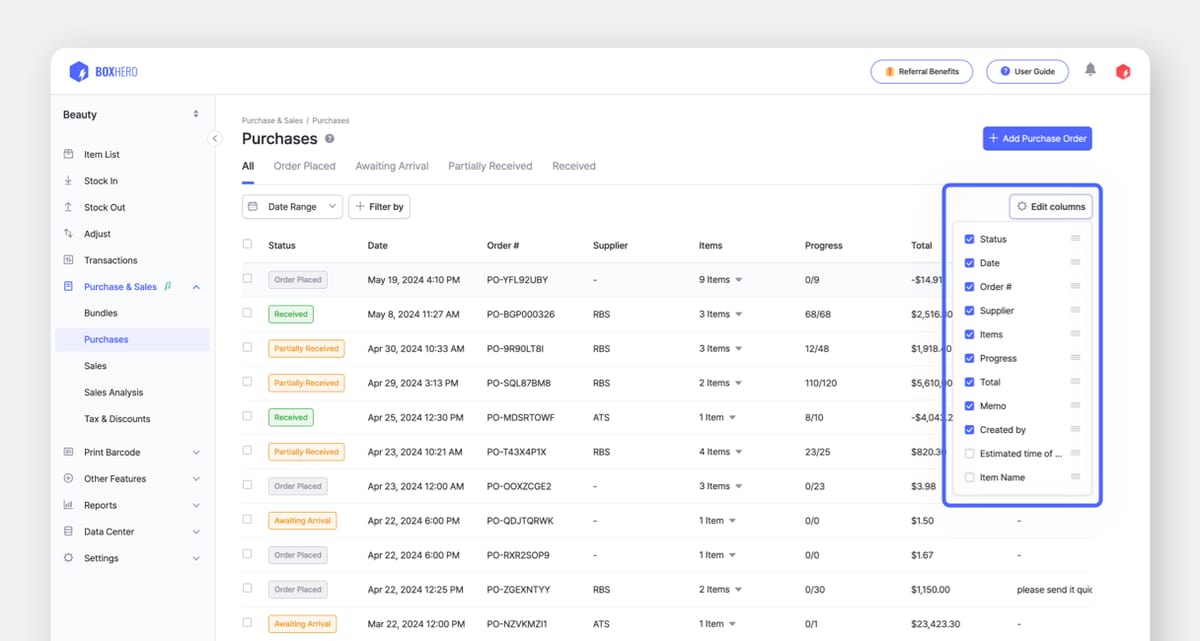Image resolution: width=1200 pixels, height=641 pixels.
Task: Open the Beauty team selector
Action: [131, 115]
